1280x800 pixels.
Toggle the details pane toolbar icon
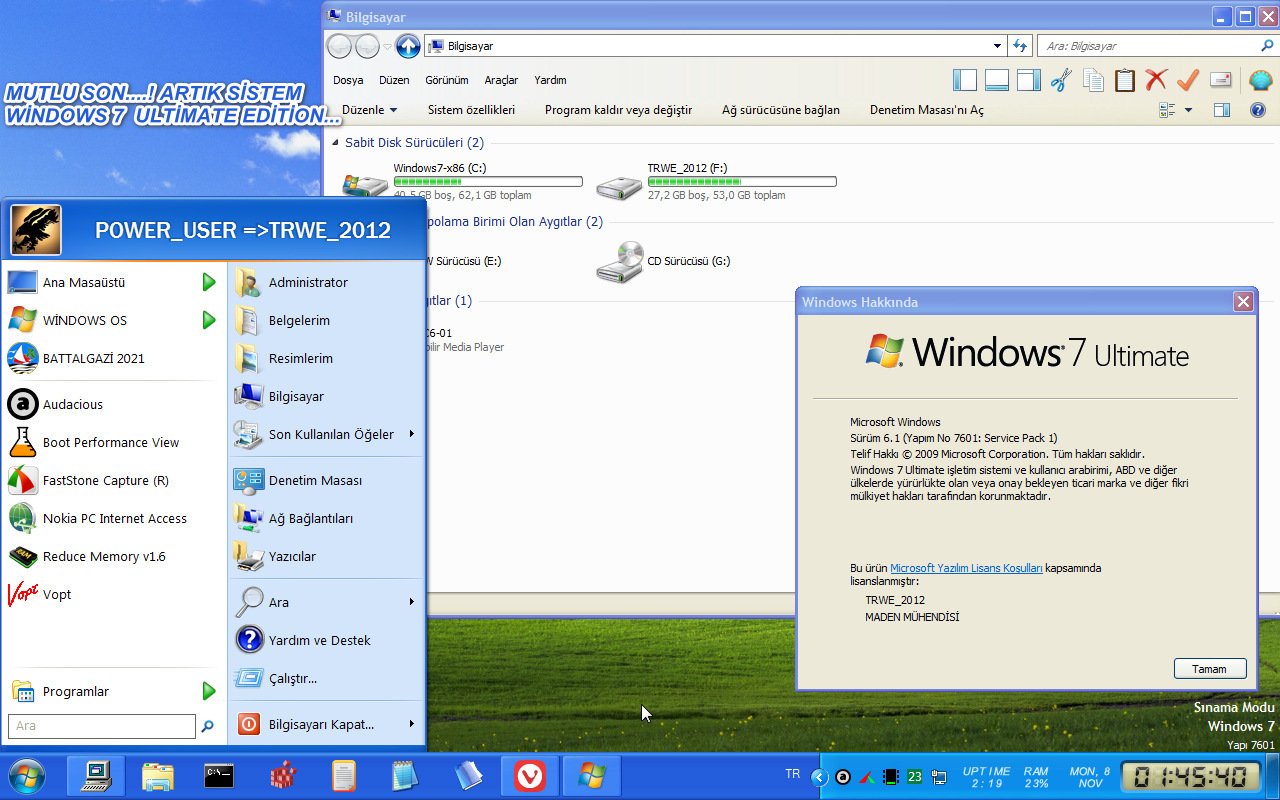pyautogui.click(x=996, y=80)
